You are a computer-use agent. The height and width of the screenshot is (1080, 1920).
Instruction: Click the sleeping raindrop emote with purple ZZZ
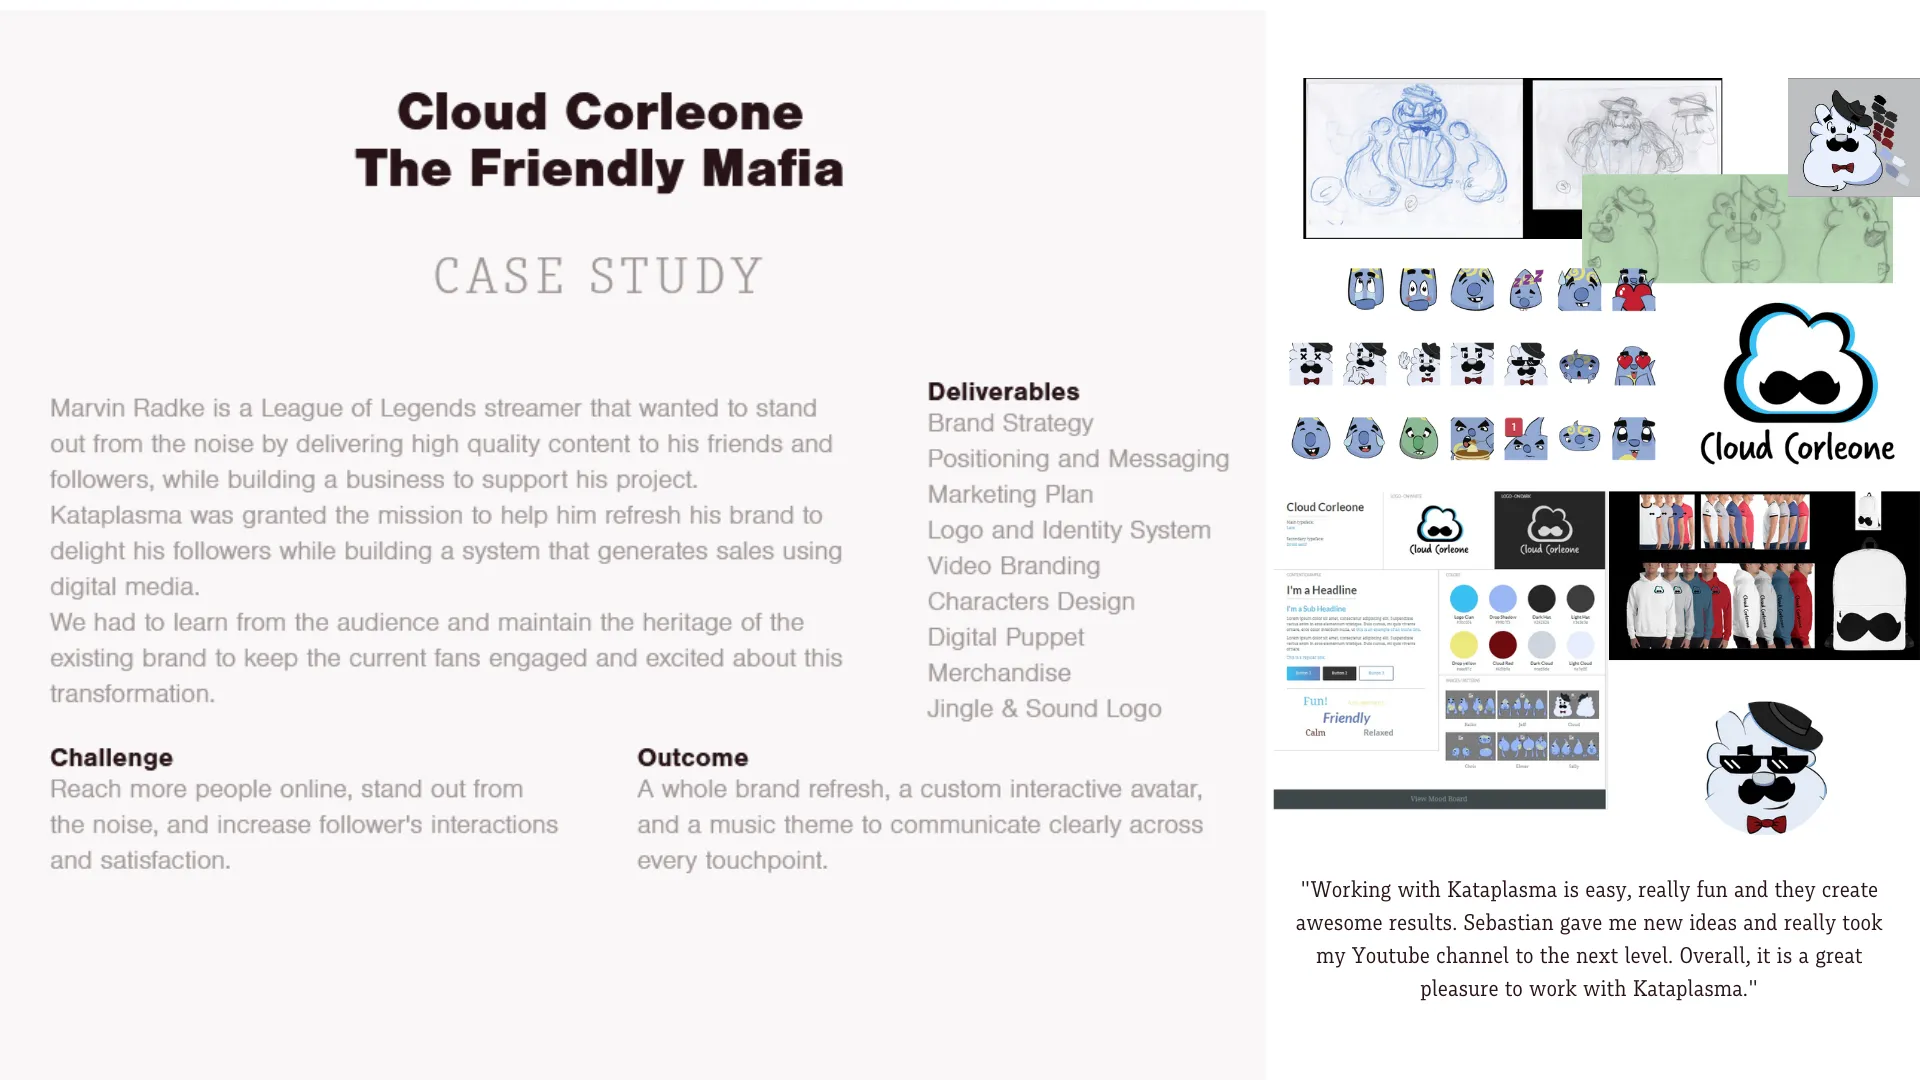coord(1526,289)
